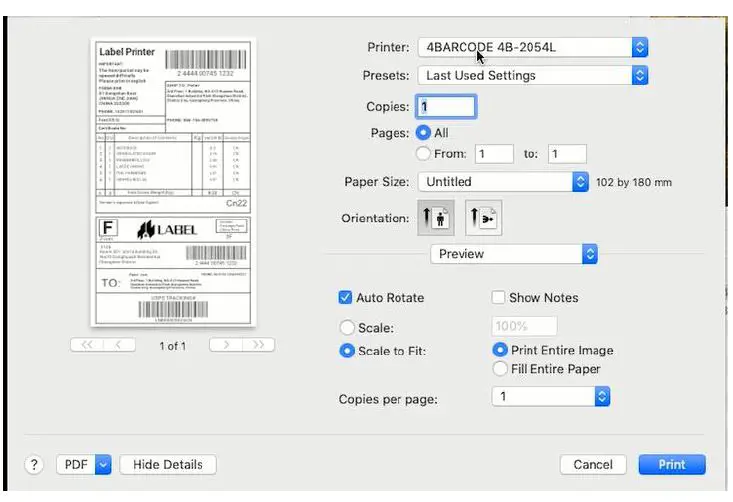Screen dimensions: 733x502
Task: Enable the Show Notes checkbox
Action: coord(498,297)
